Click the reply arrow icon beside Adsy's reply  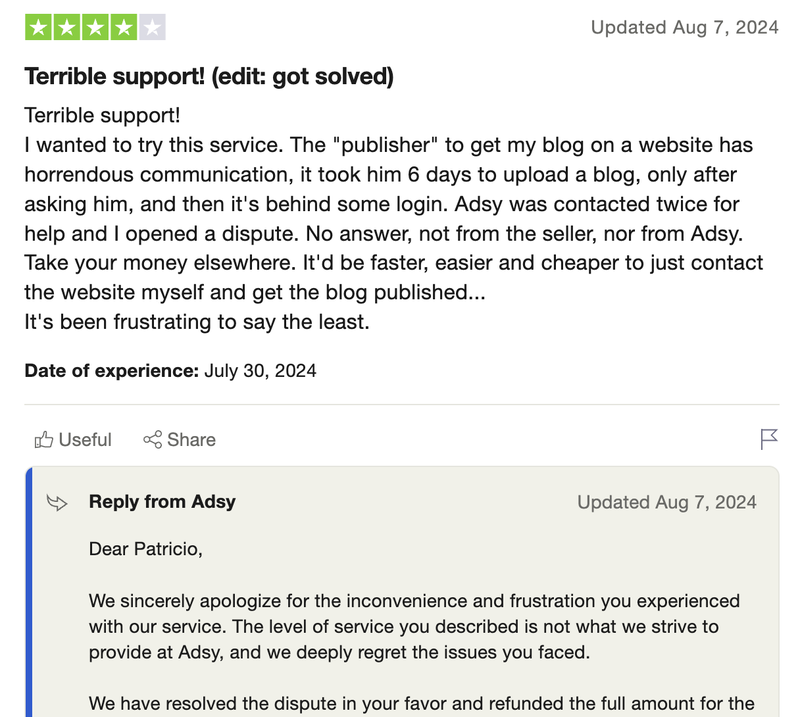(x=57, y=502)
